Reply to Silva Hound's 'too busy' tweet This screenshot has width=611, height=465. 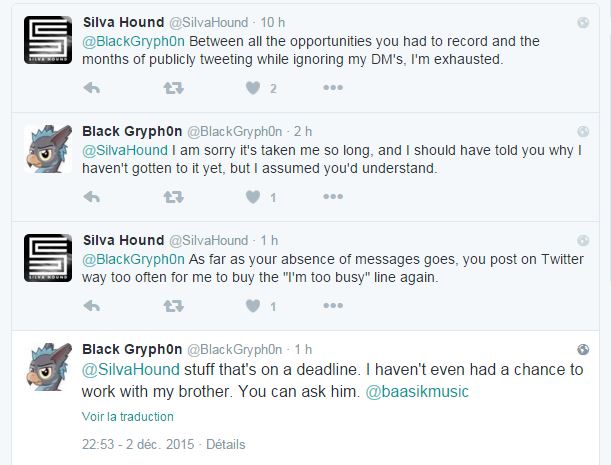[x=91, y=306]
